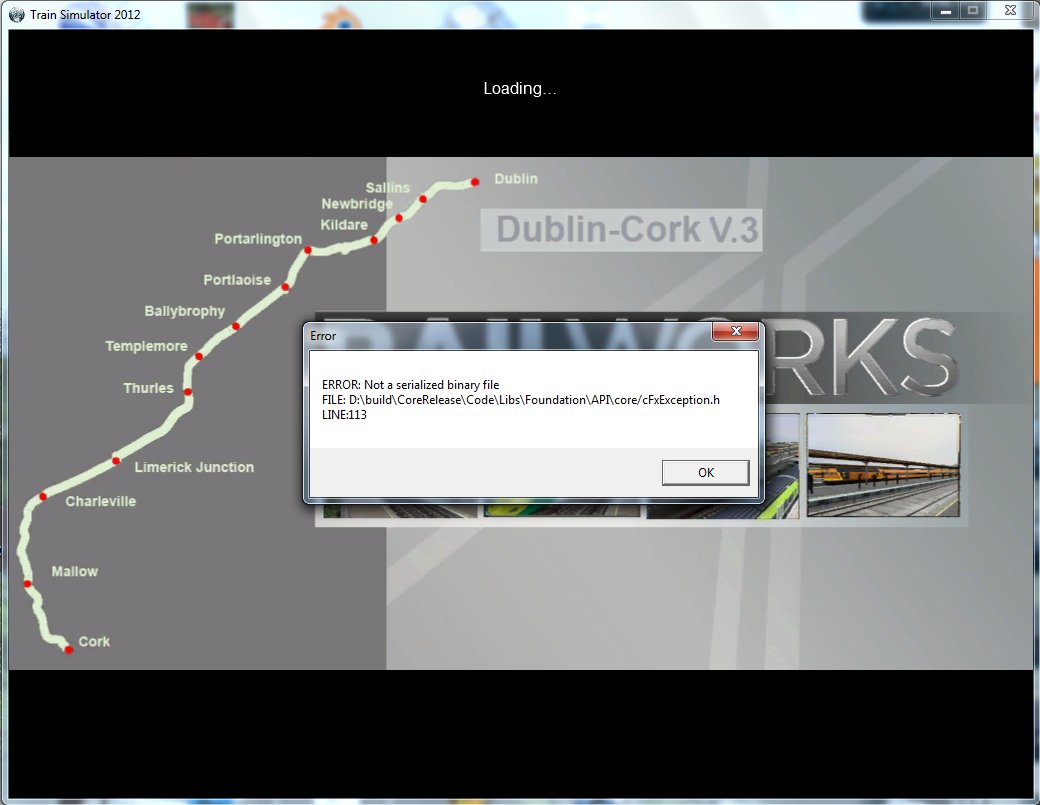
Task: Click the Train Simulator 2012 title bar icon
Action: tap(16, 15)
